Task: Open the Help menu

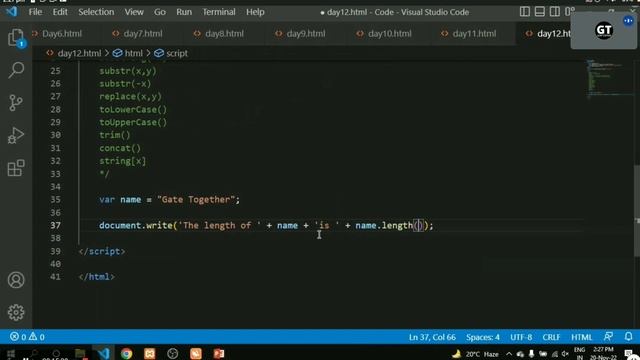Action: point(255,12)
